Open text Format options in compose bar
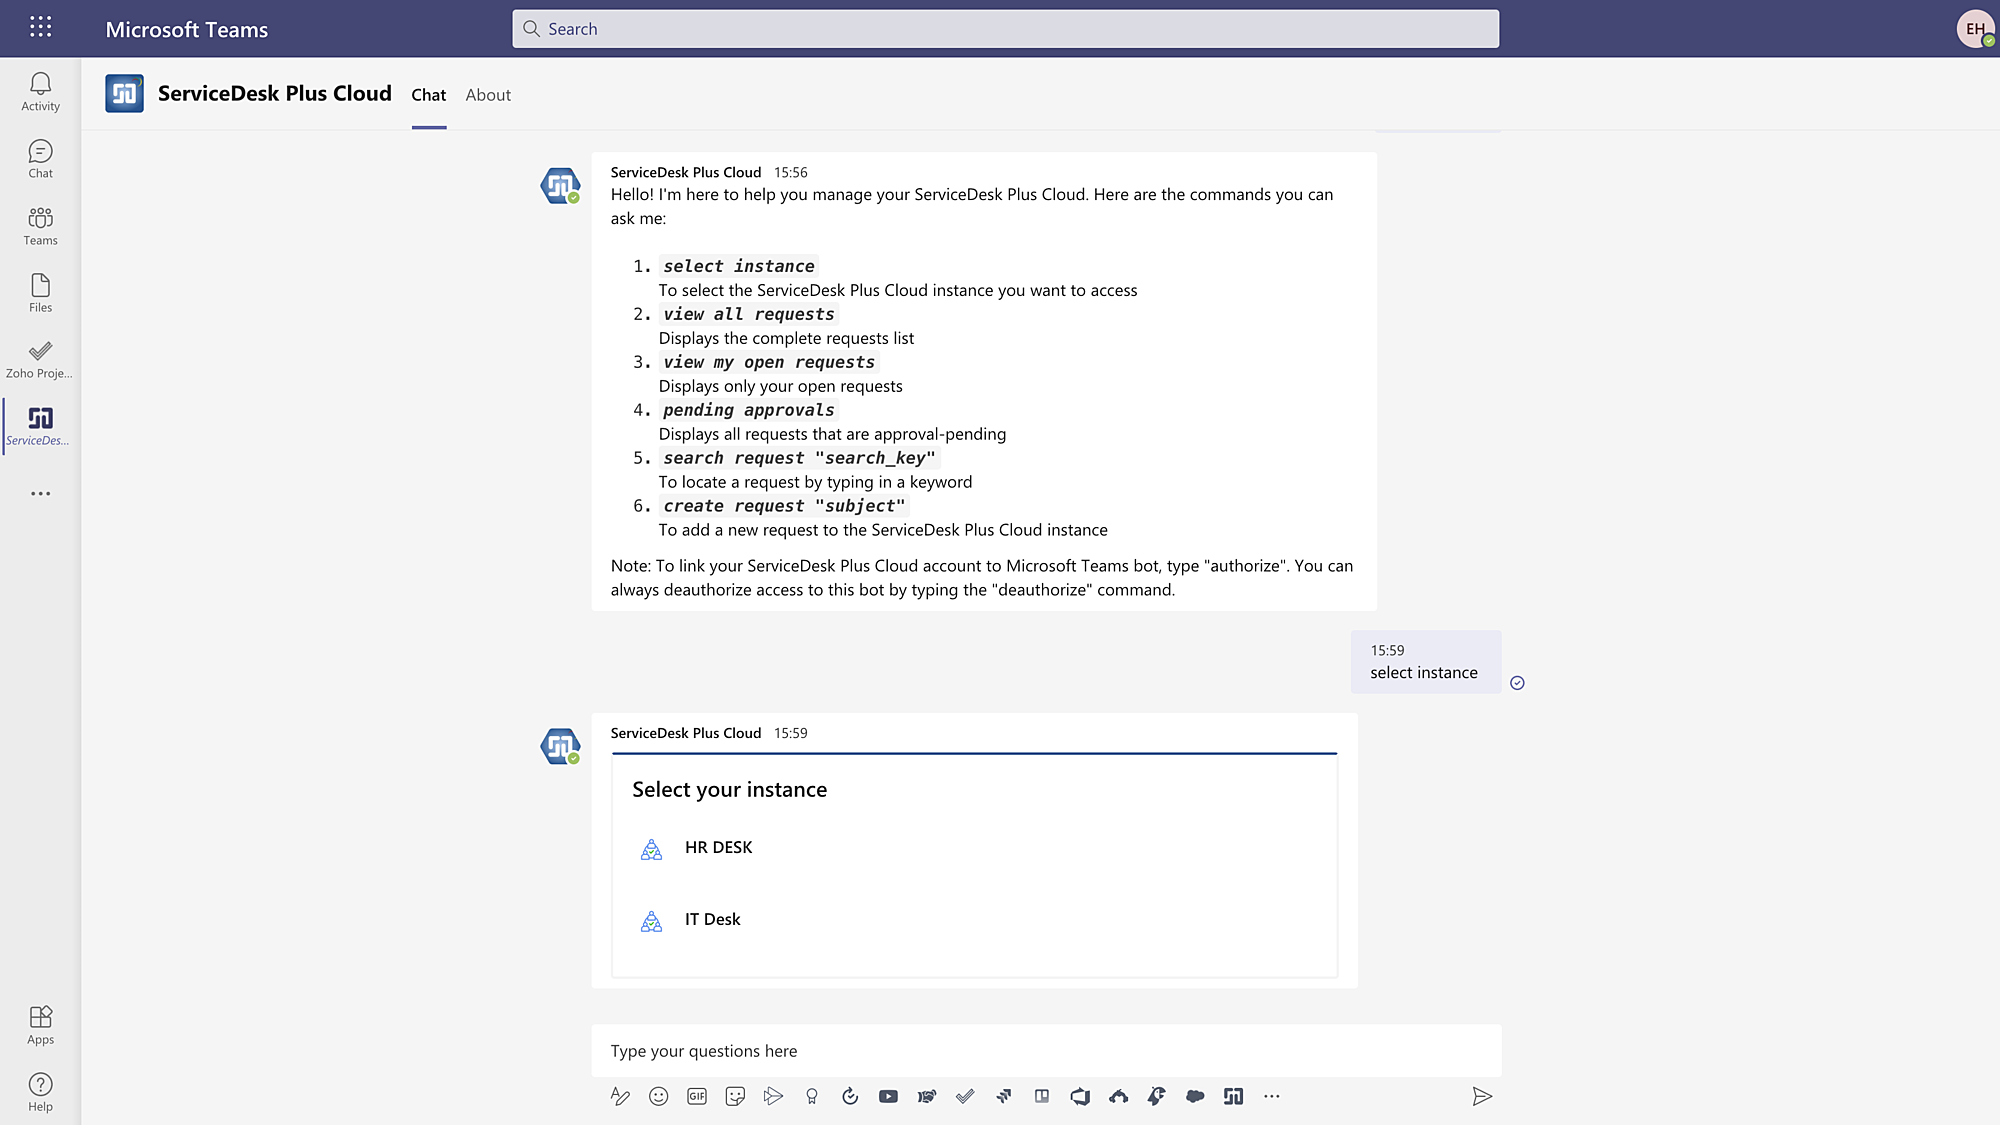2000x1125 pixels. click(620, 1096)
